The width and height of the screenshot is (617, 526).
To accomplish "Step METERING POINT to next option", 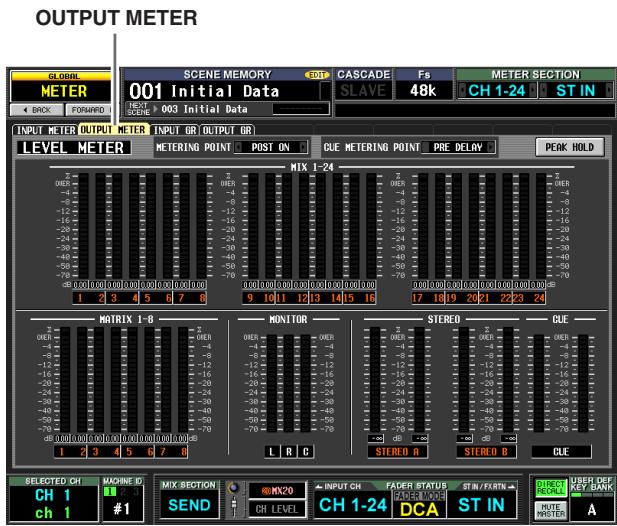I will (303, 147).
